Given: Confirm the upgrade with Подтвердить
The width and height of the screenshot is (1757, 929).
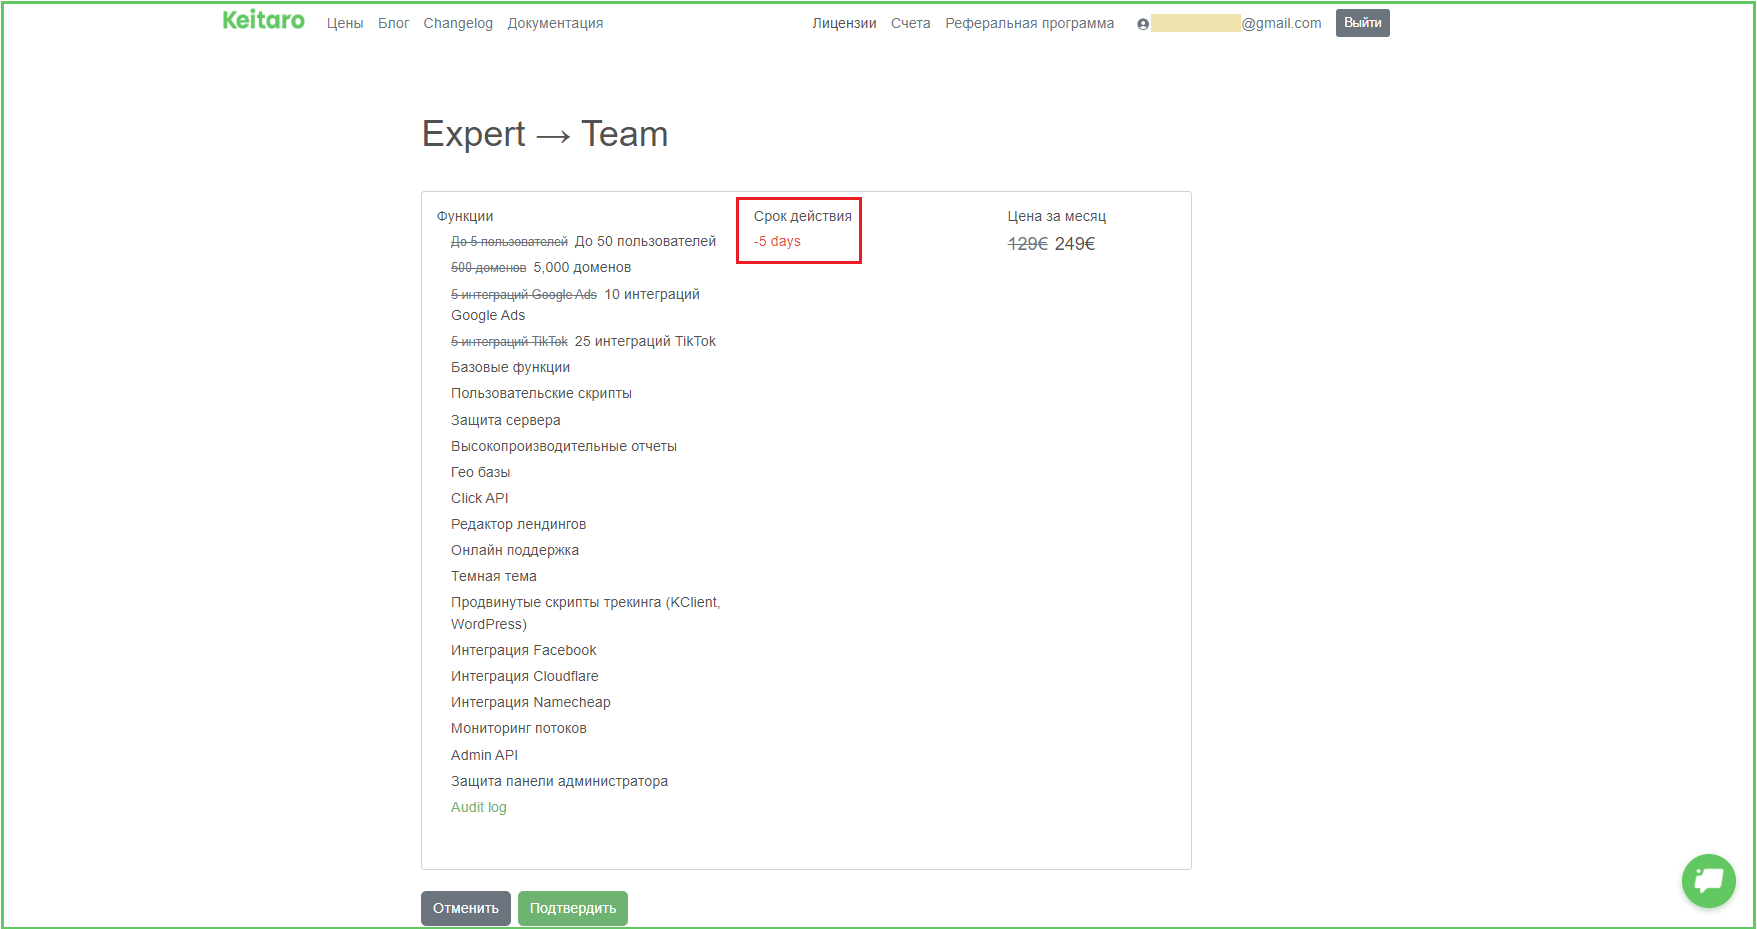Looking at the screenshot, I should pos(573,908).
